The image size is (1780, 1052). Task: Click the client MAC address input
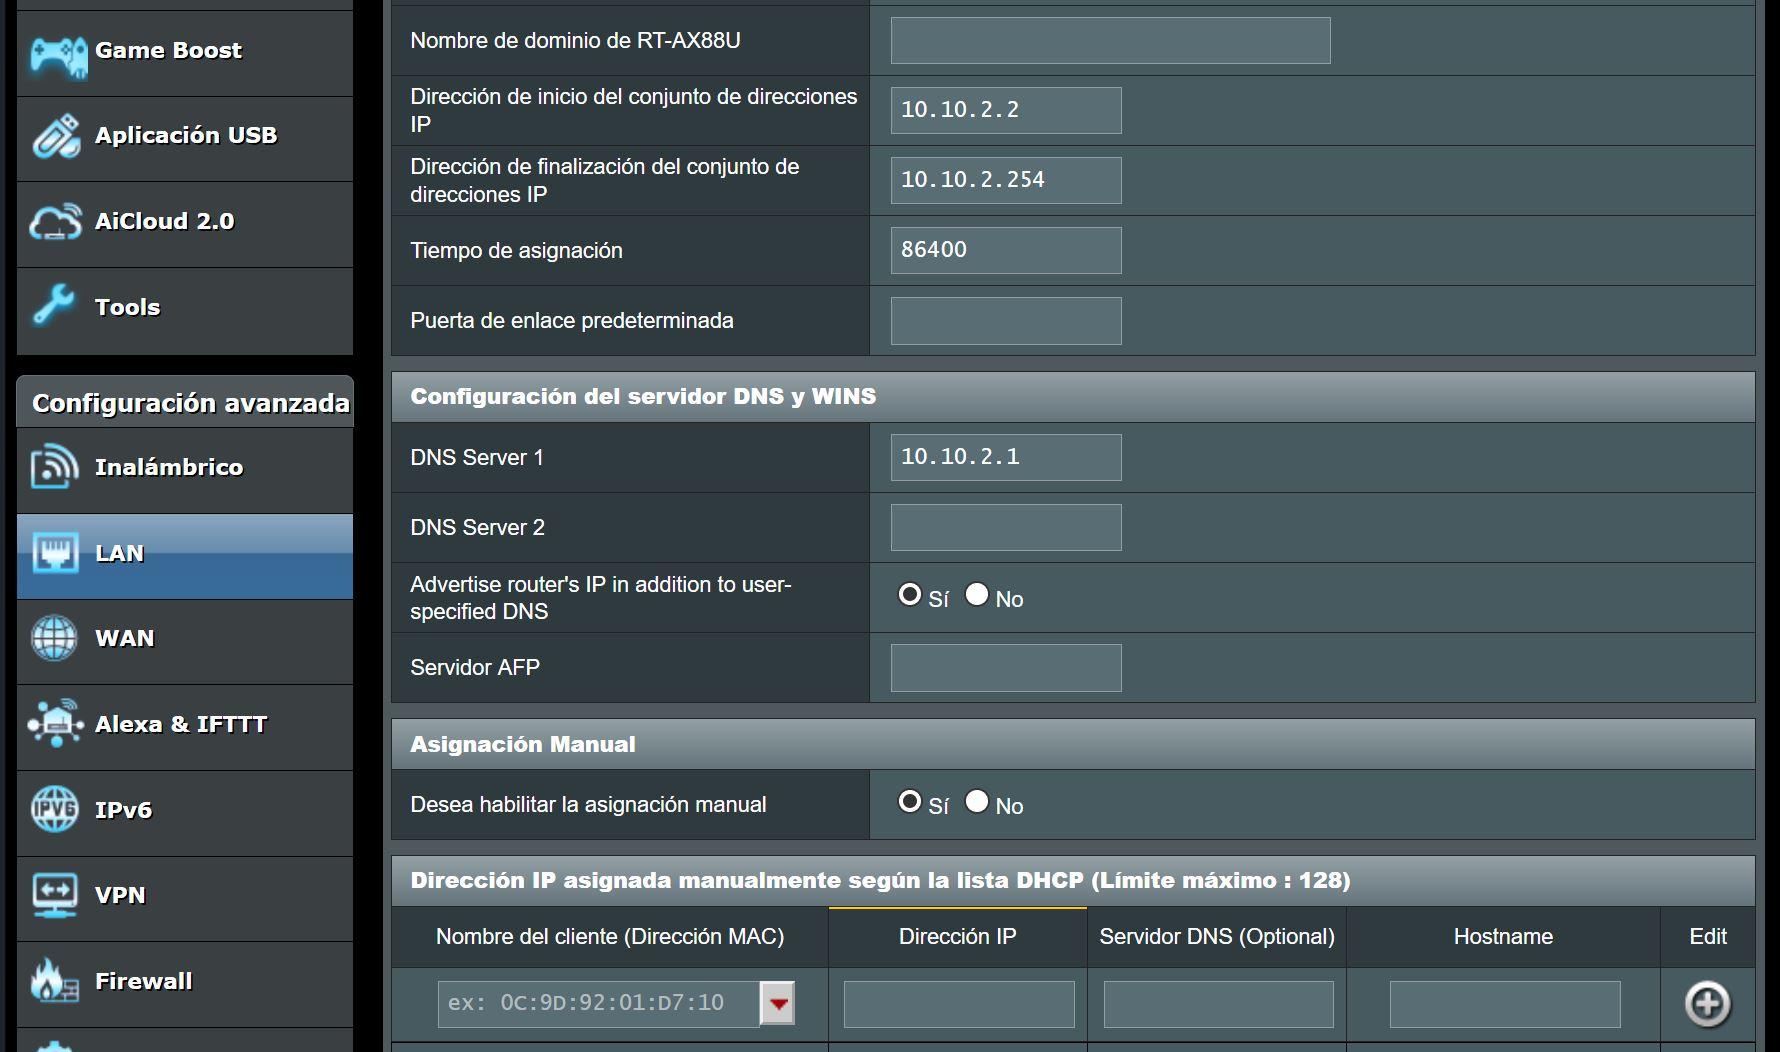click(599, 1004)
